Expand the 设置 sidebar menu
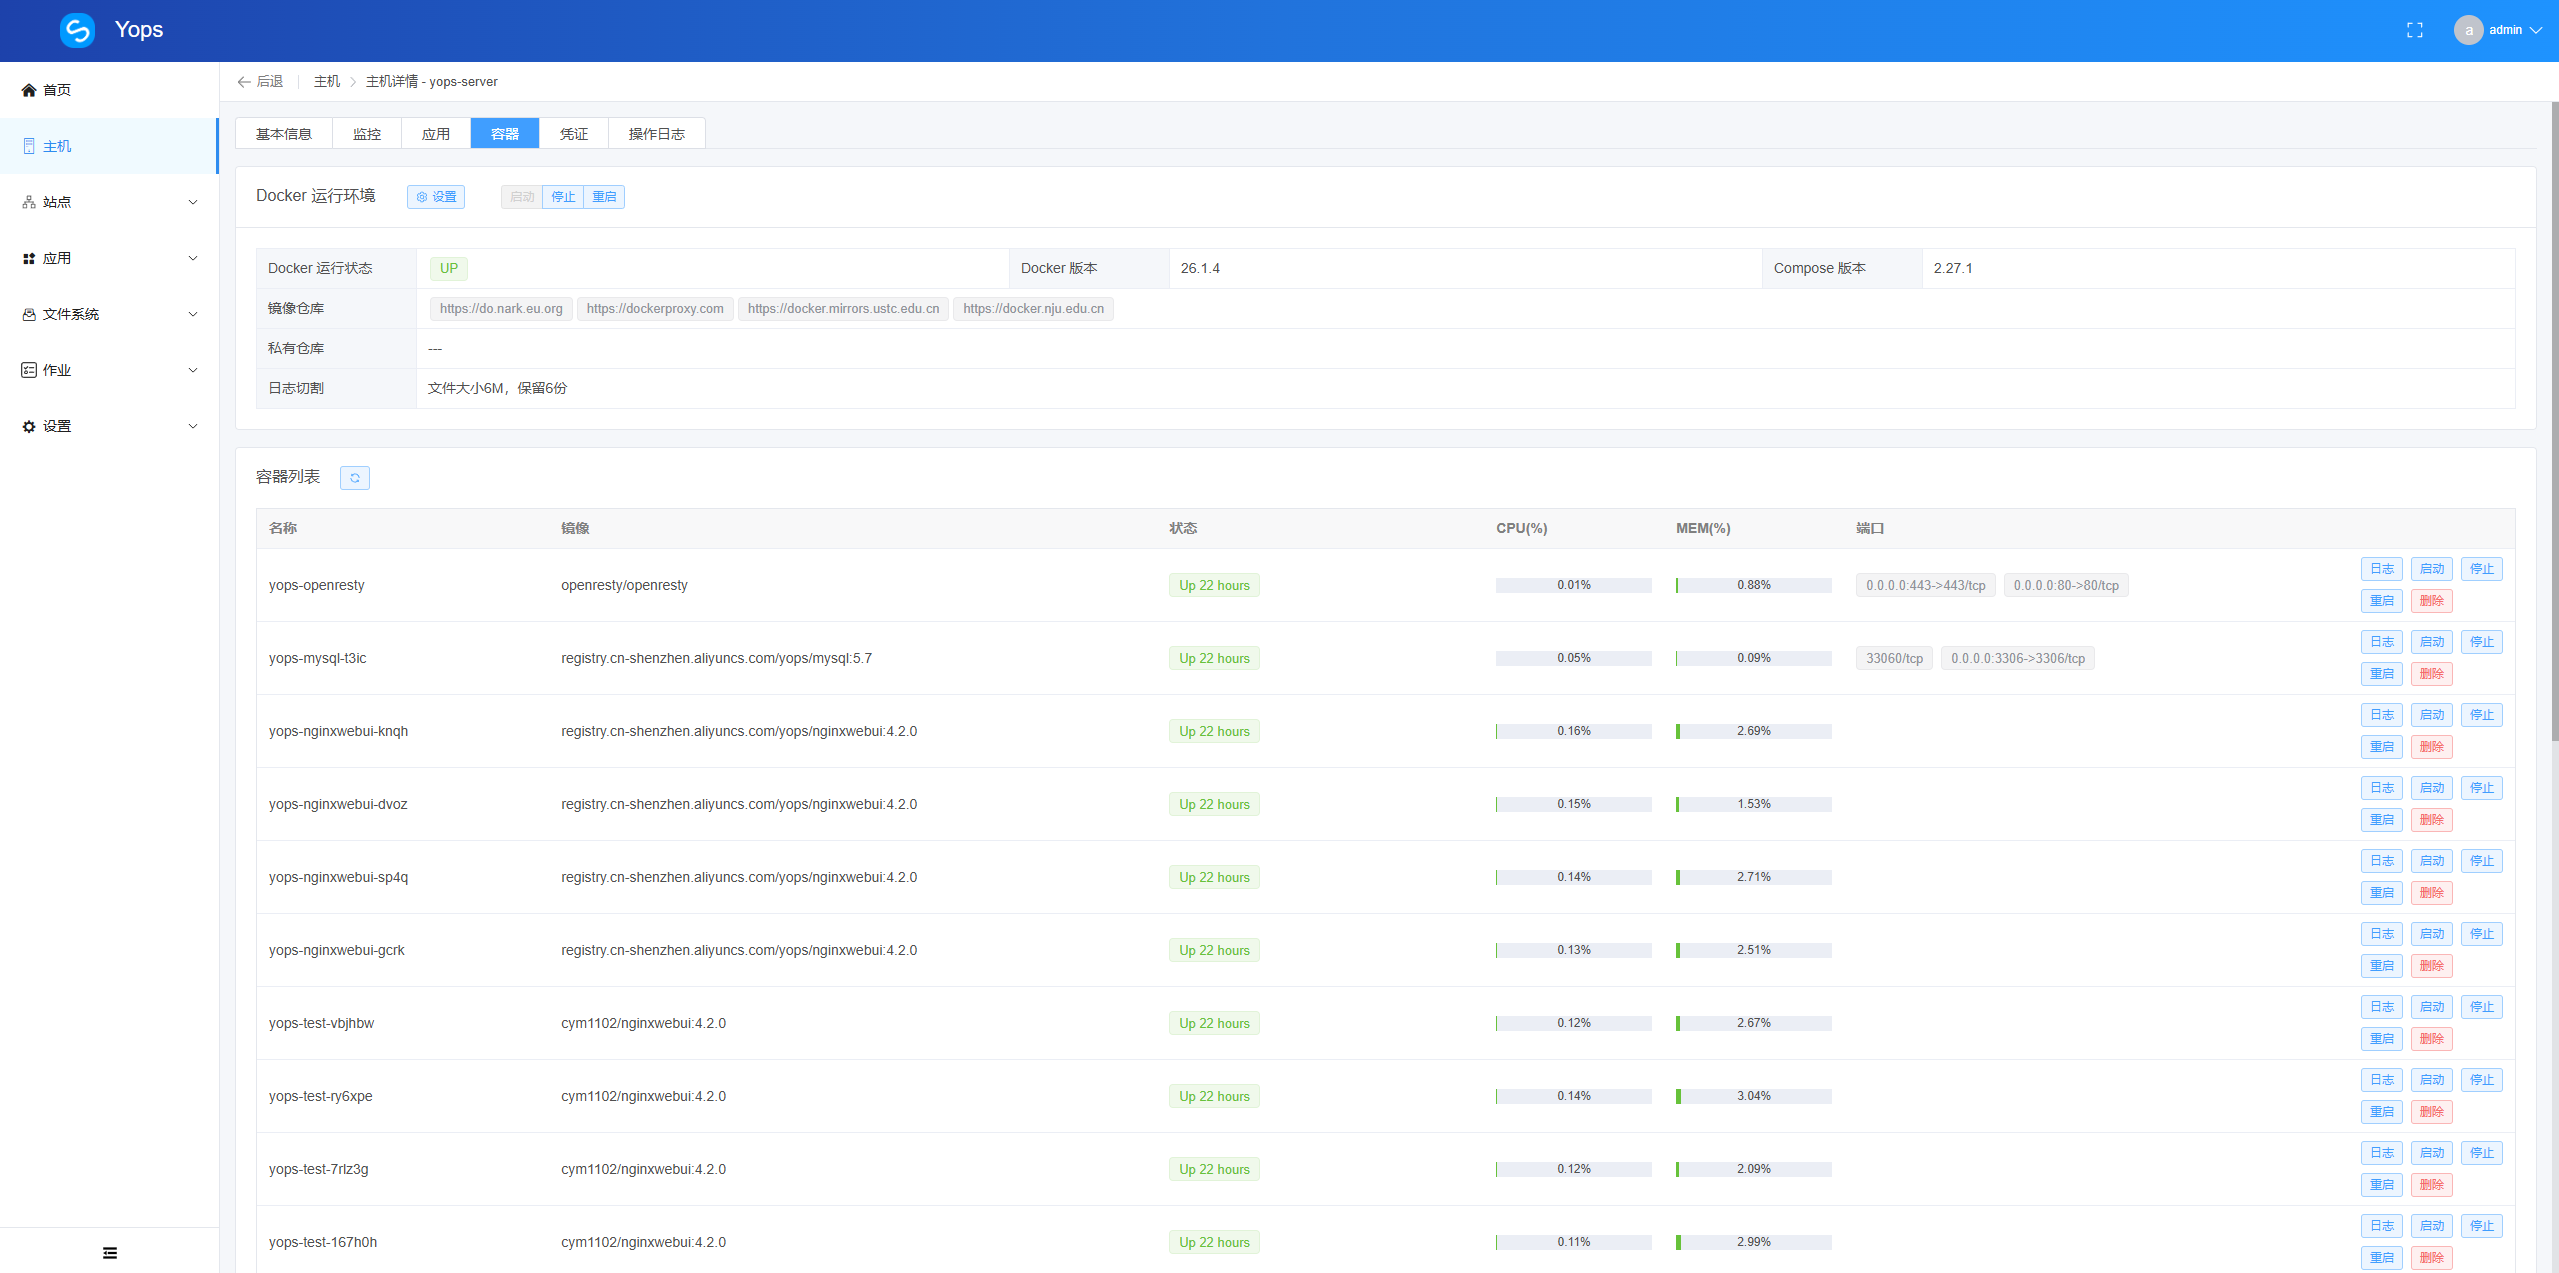 pyautogui.click(x=193, y=426)
